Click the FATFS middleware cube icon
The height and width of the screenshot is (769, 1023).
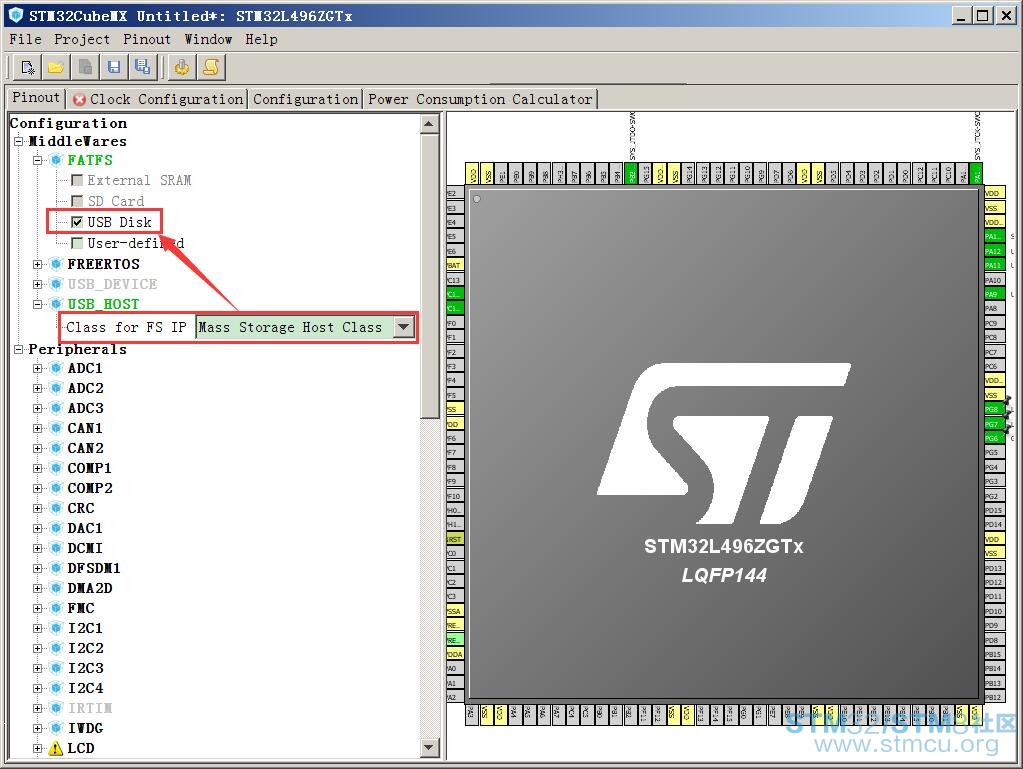click(x=56, y=160)
